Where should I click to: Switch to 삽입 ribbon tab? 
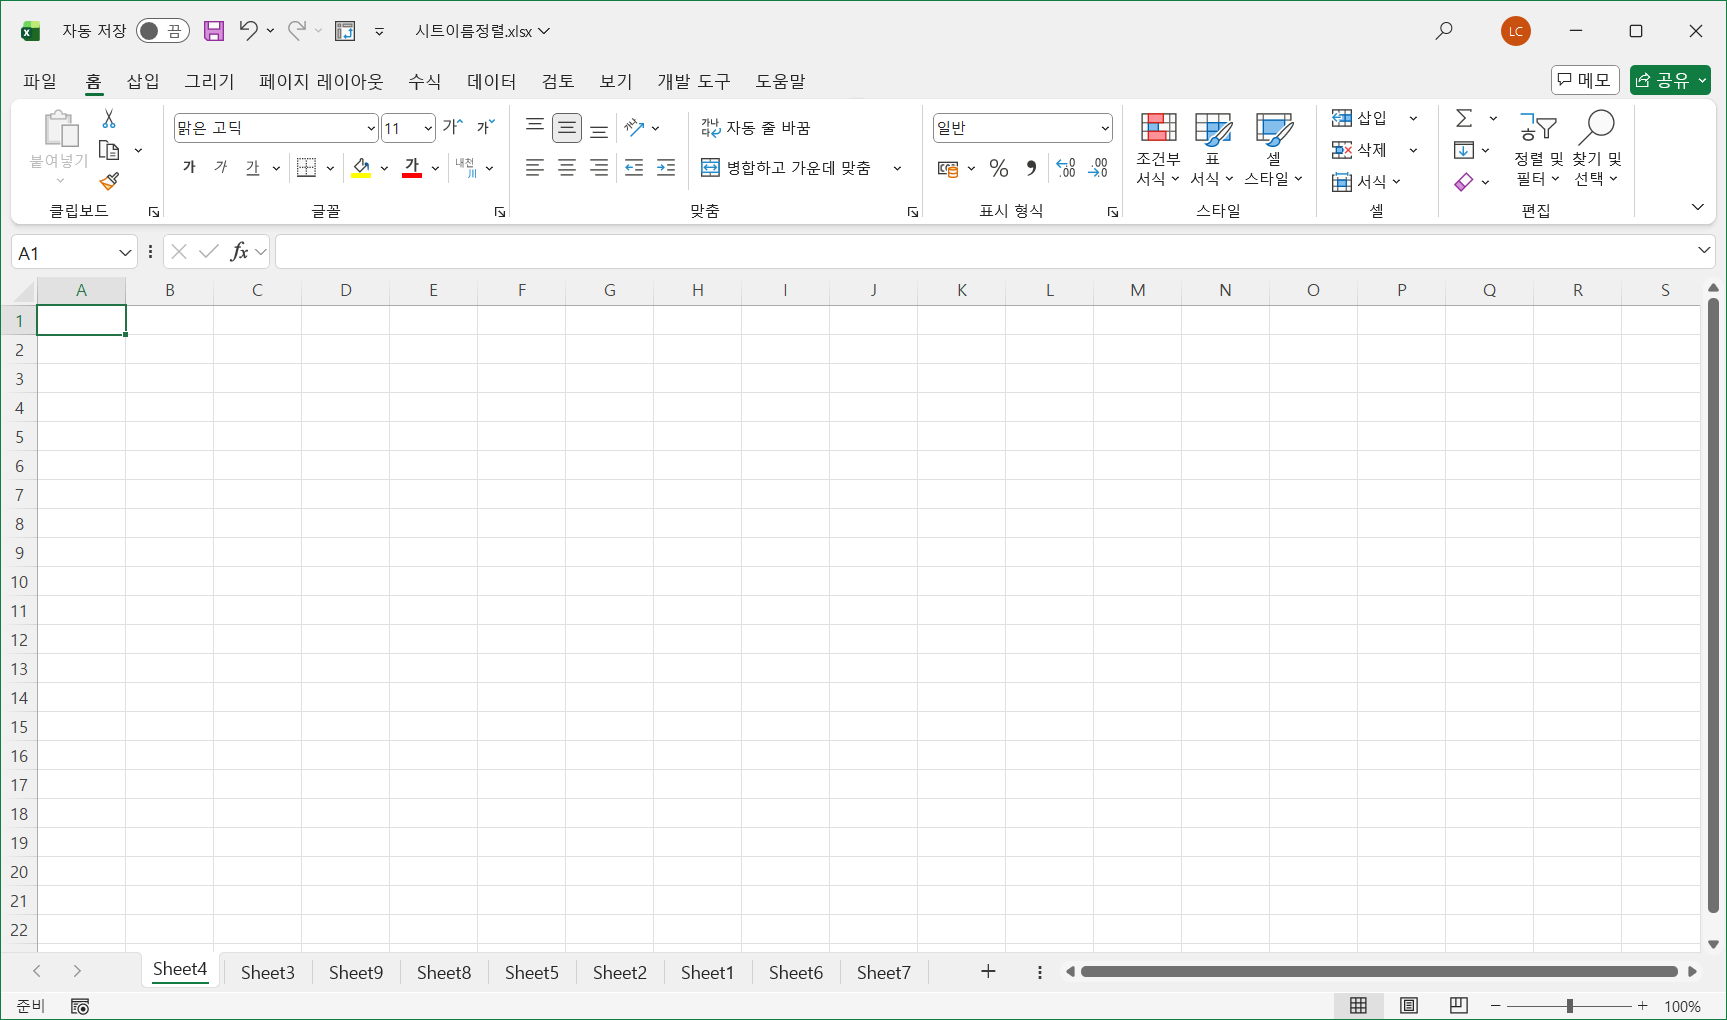point(143,81)
